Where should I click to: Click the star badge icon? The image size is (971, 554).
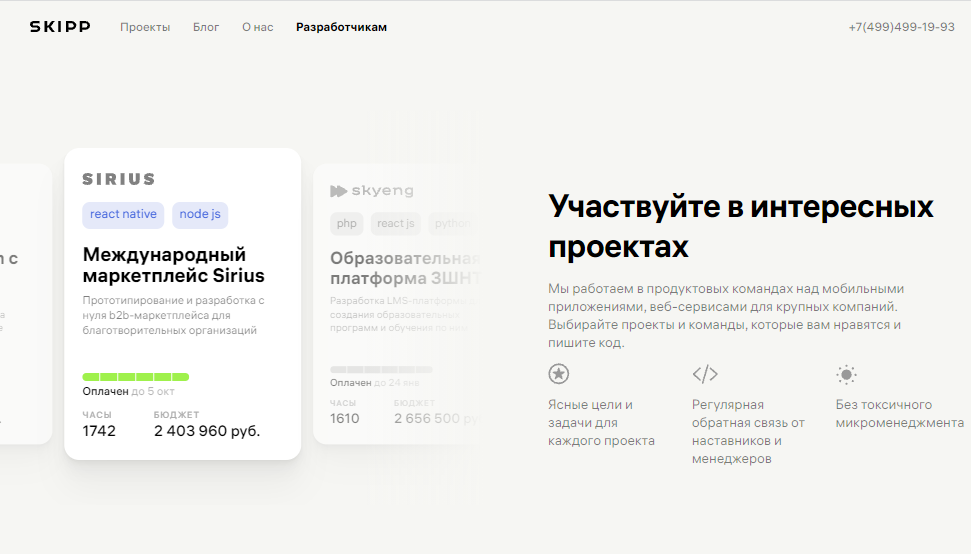point(559,374)
